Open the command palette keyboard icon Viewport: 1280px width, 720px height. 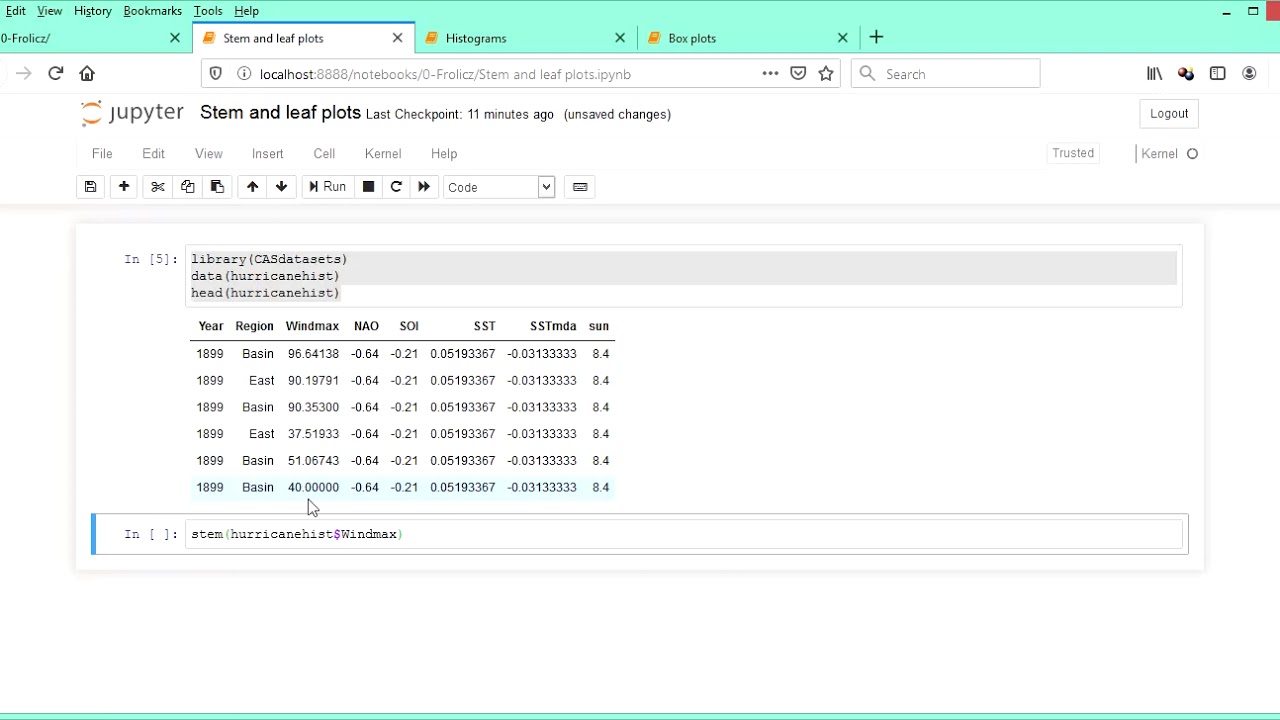point(580,187)
